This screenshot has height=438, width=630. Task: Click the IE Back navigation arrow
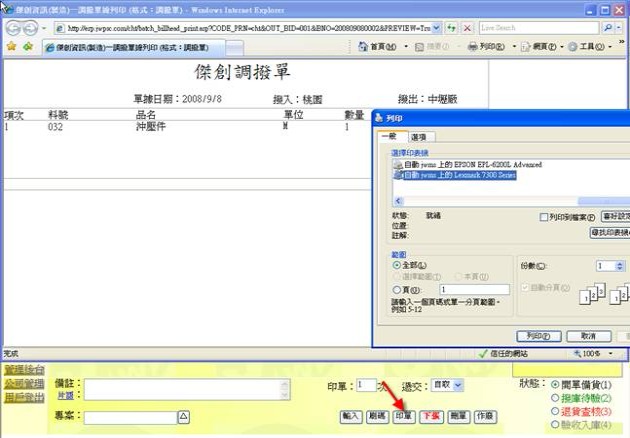13,28
